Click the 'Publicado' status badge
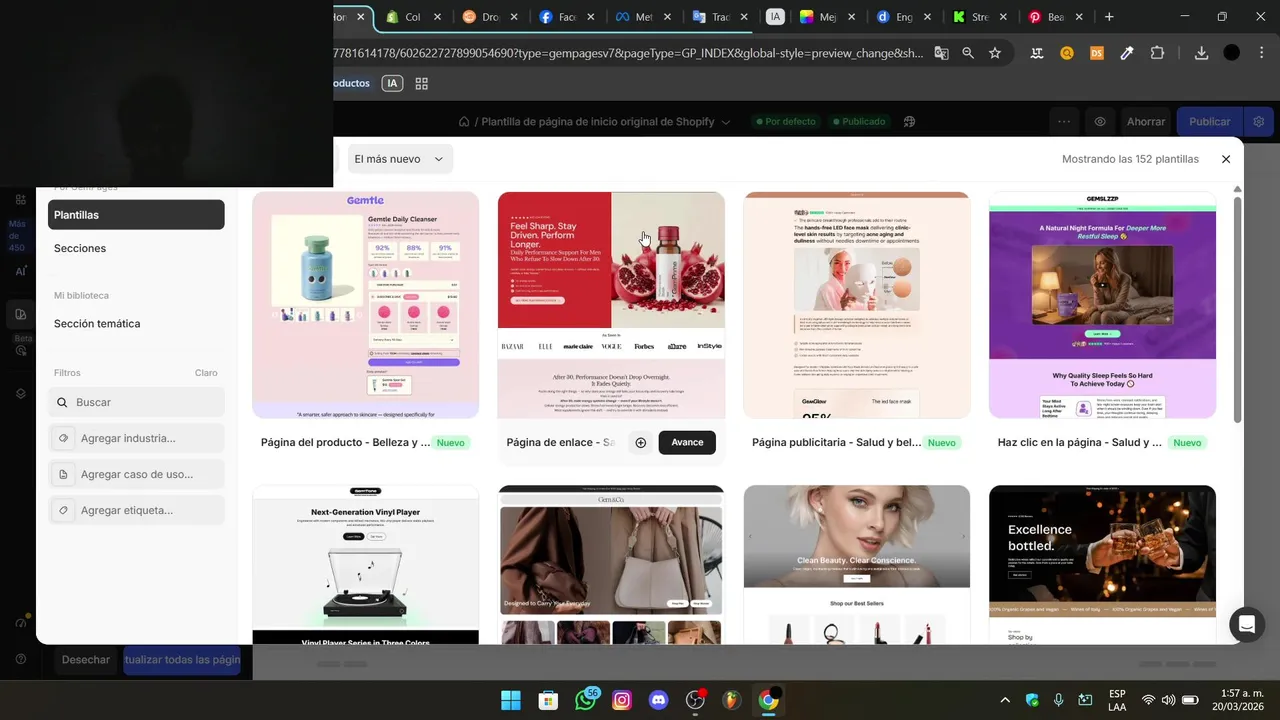1280x720 pixels. 858,122
